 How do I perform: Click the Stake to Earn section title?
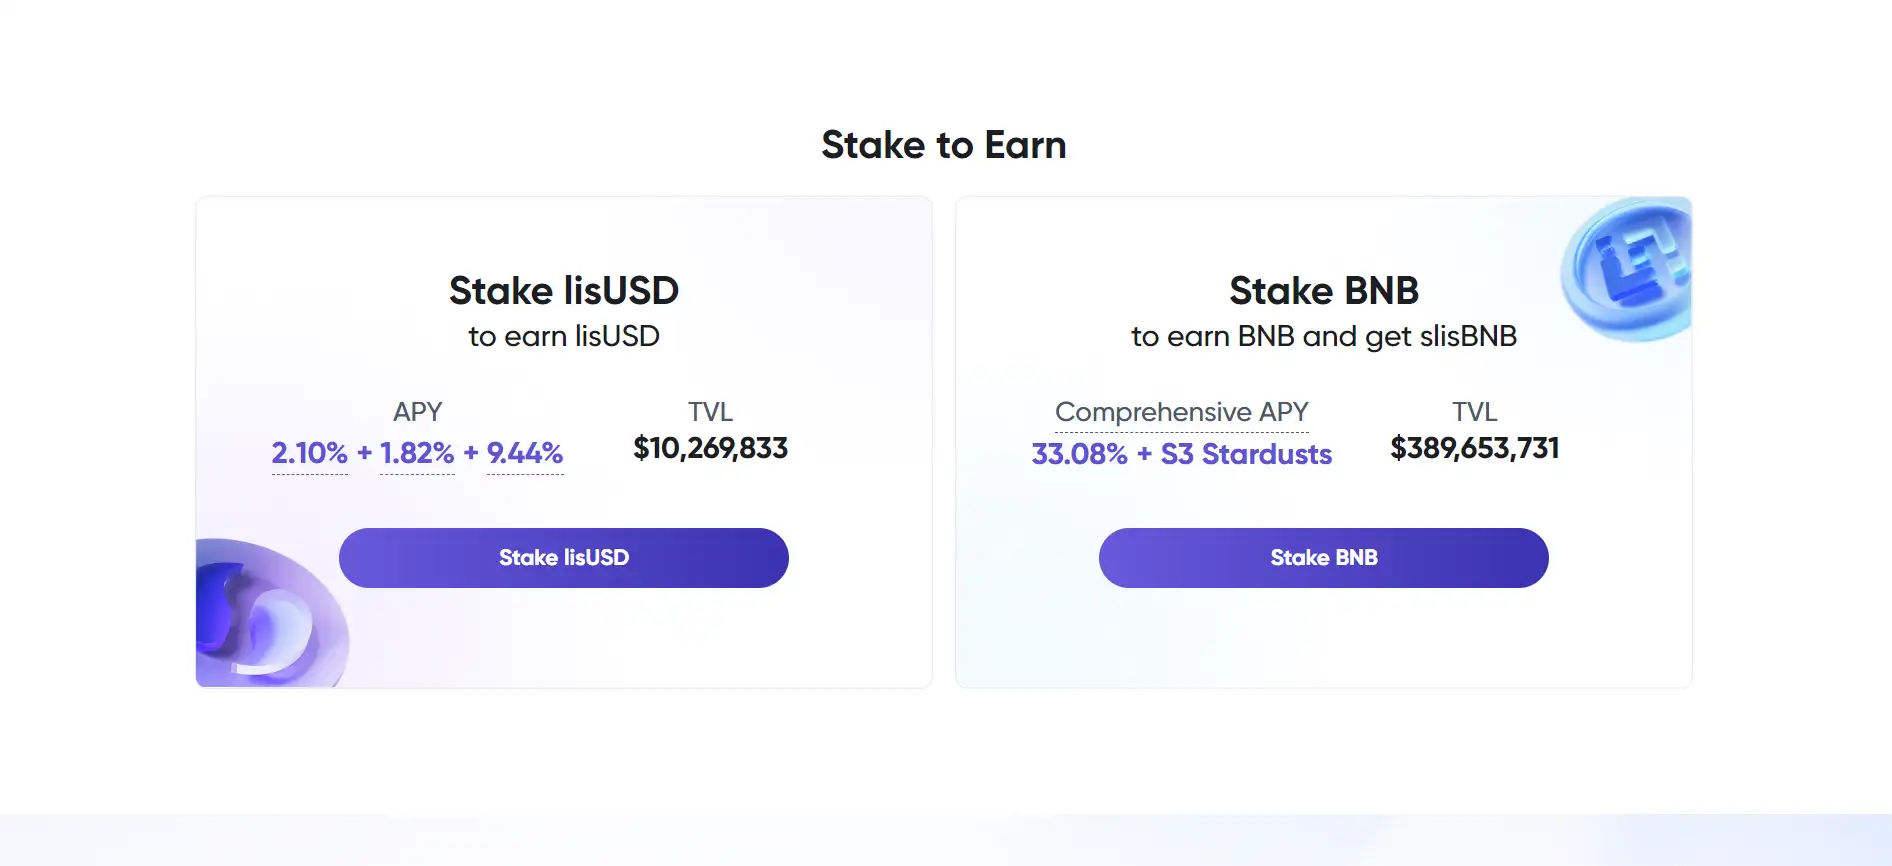tap(943, 145)
